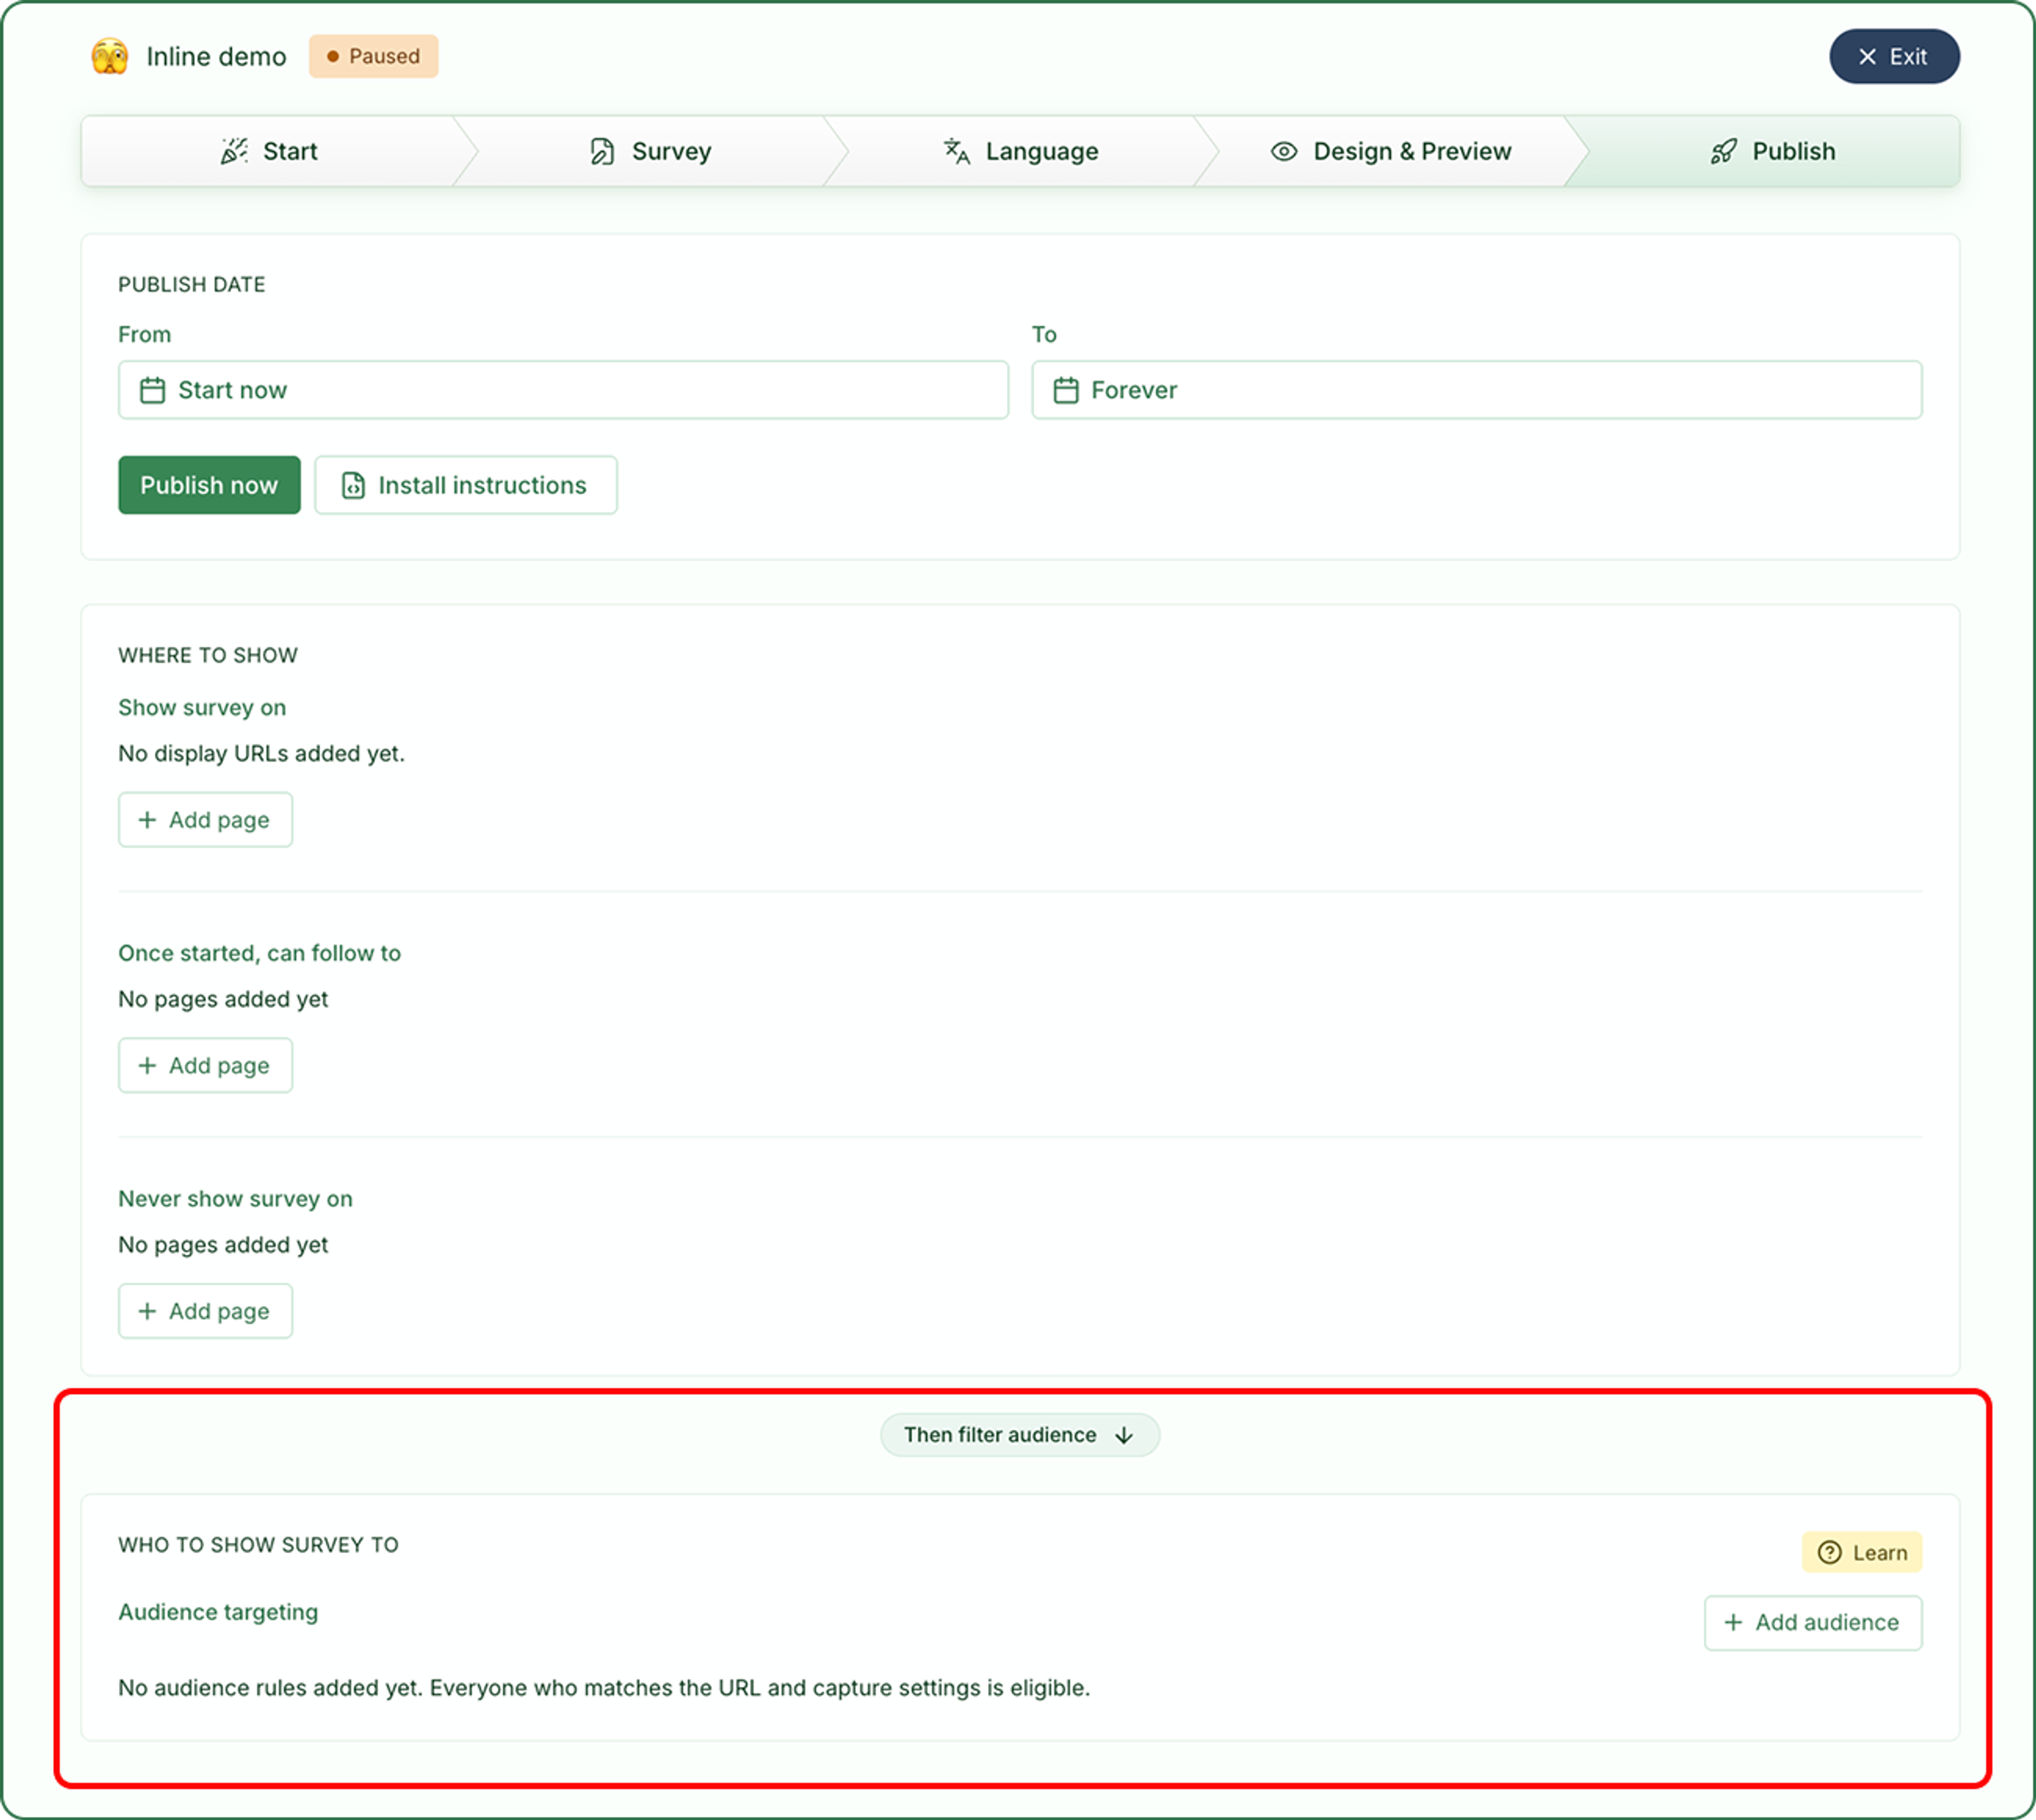
Task: Click the plus icon on Add audience
Action: 1733,1622
